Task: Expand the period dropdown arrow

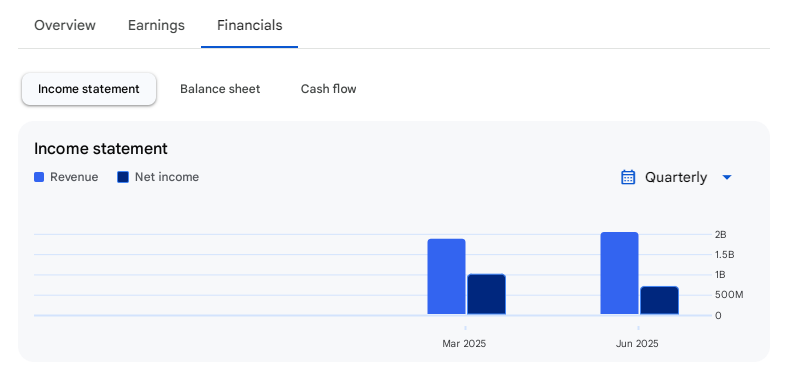Action: click(727, 177)
